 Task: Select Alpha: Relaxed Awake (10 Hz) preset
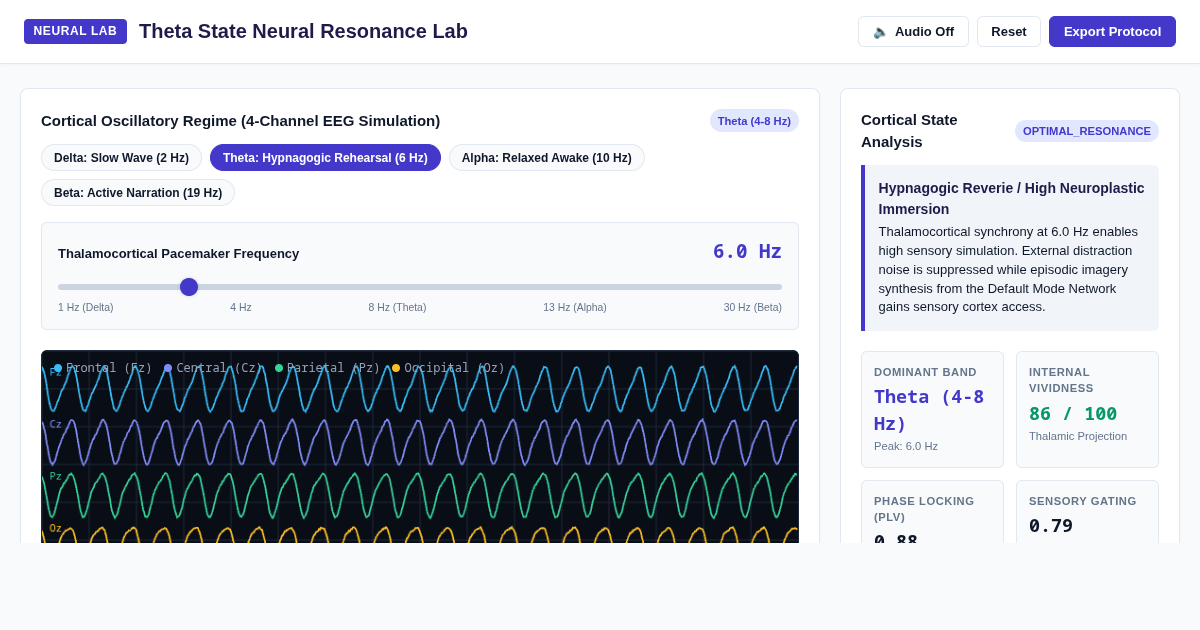click(547, 158)
